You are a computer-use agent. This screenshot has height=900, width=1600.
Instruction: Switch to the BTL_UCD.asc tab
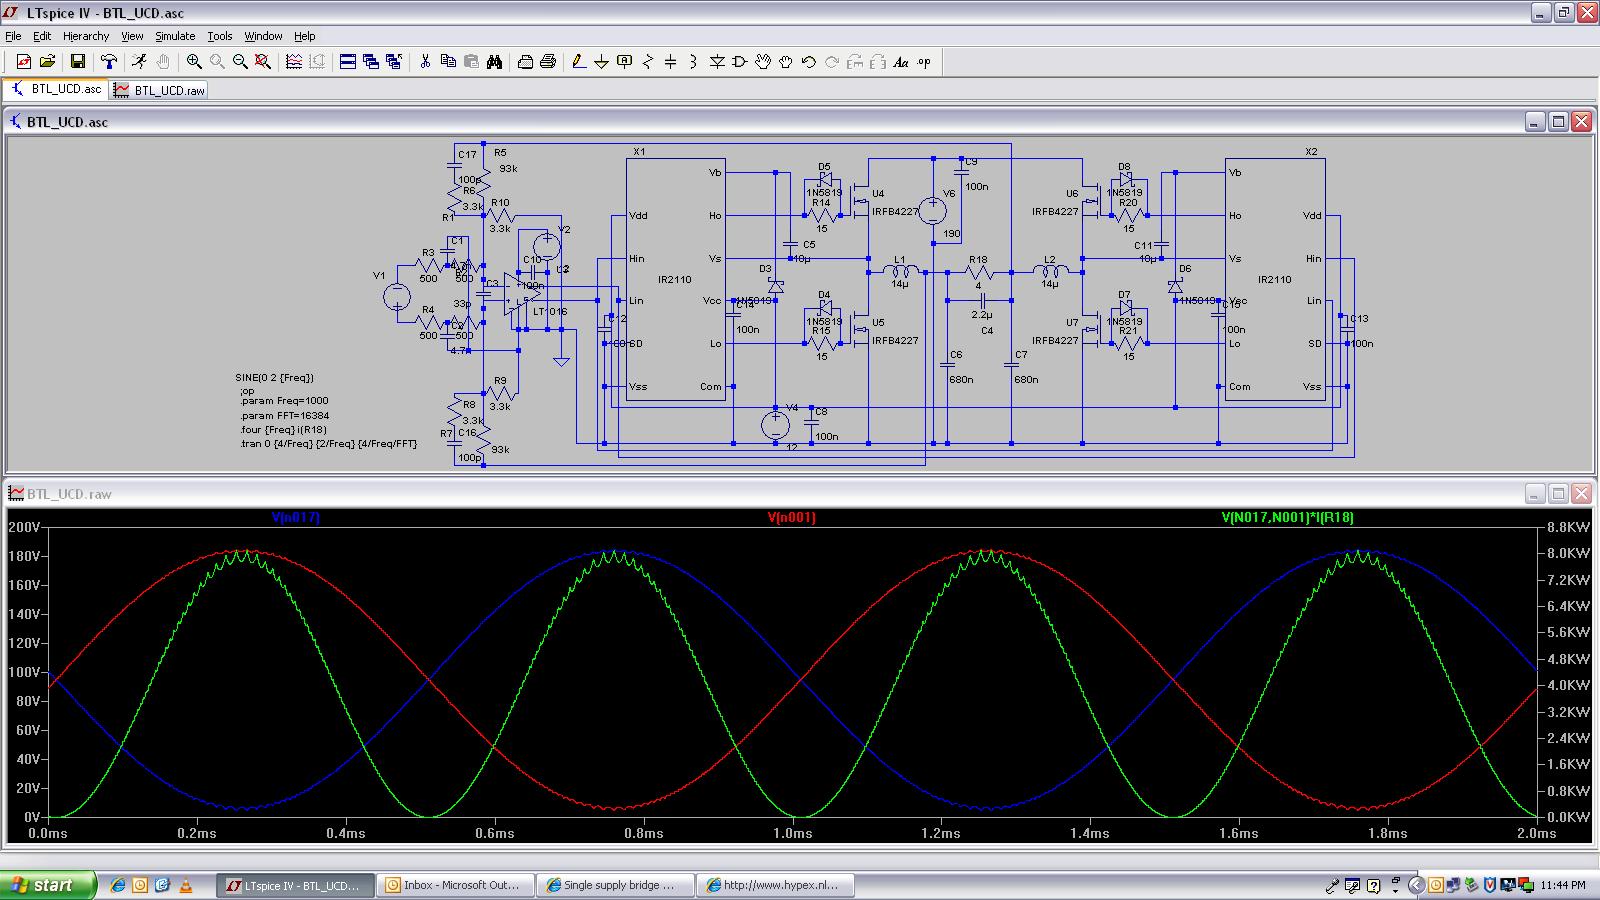[57, 89]
